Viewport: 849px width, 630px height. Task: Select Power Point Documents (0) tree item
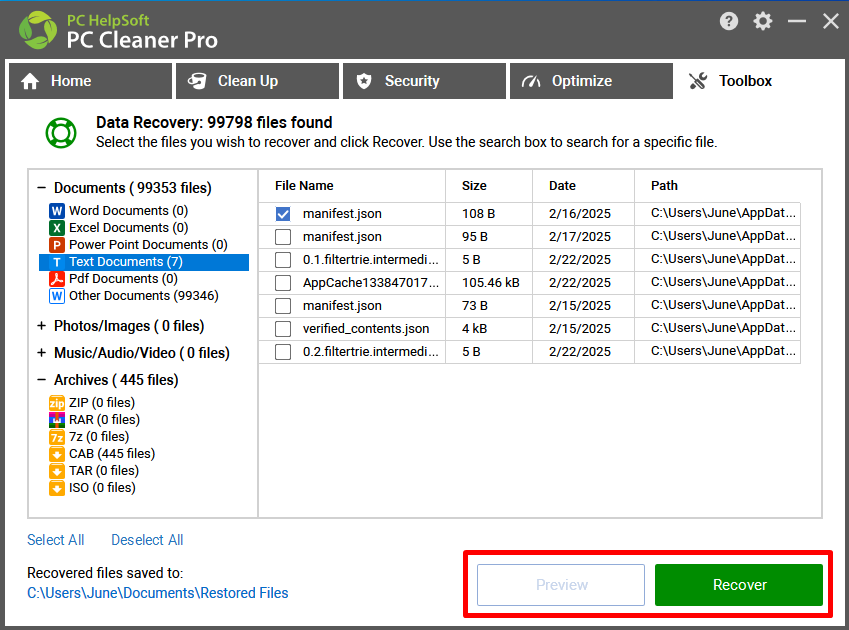[x=148, y=245]
